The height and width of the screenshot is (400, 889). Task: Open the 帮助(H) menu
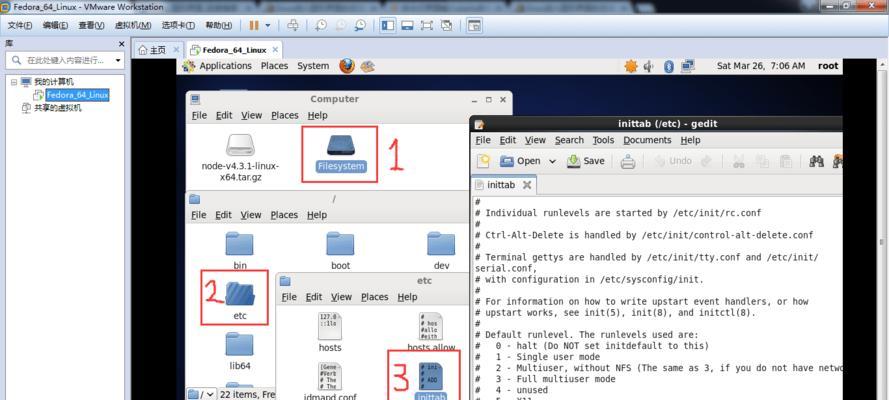pos(218,25)
